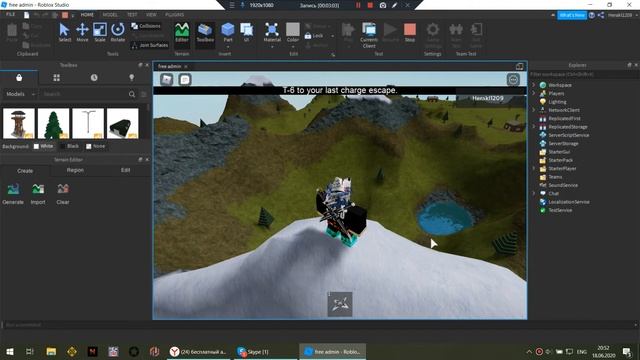Click the Toolbox search field
The width and height of the screenshot is (640, 360).
point(84,94)
